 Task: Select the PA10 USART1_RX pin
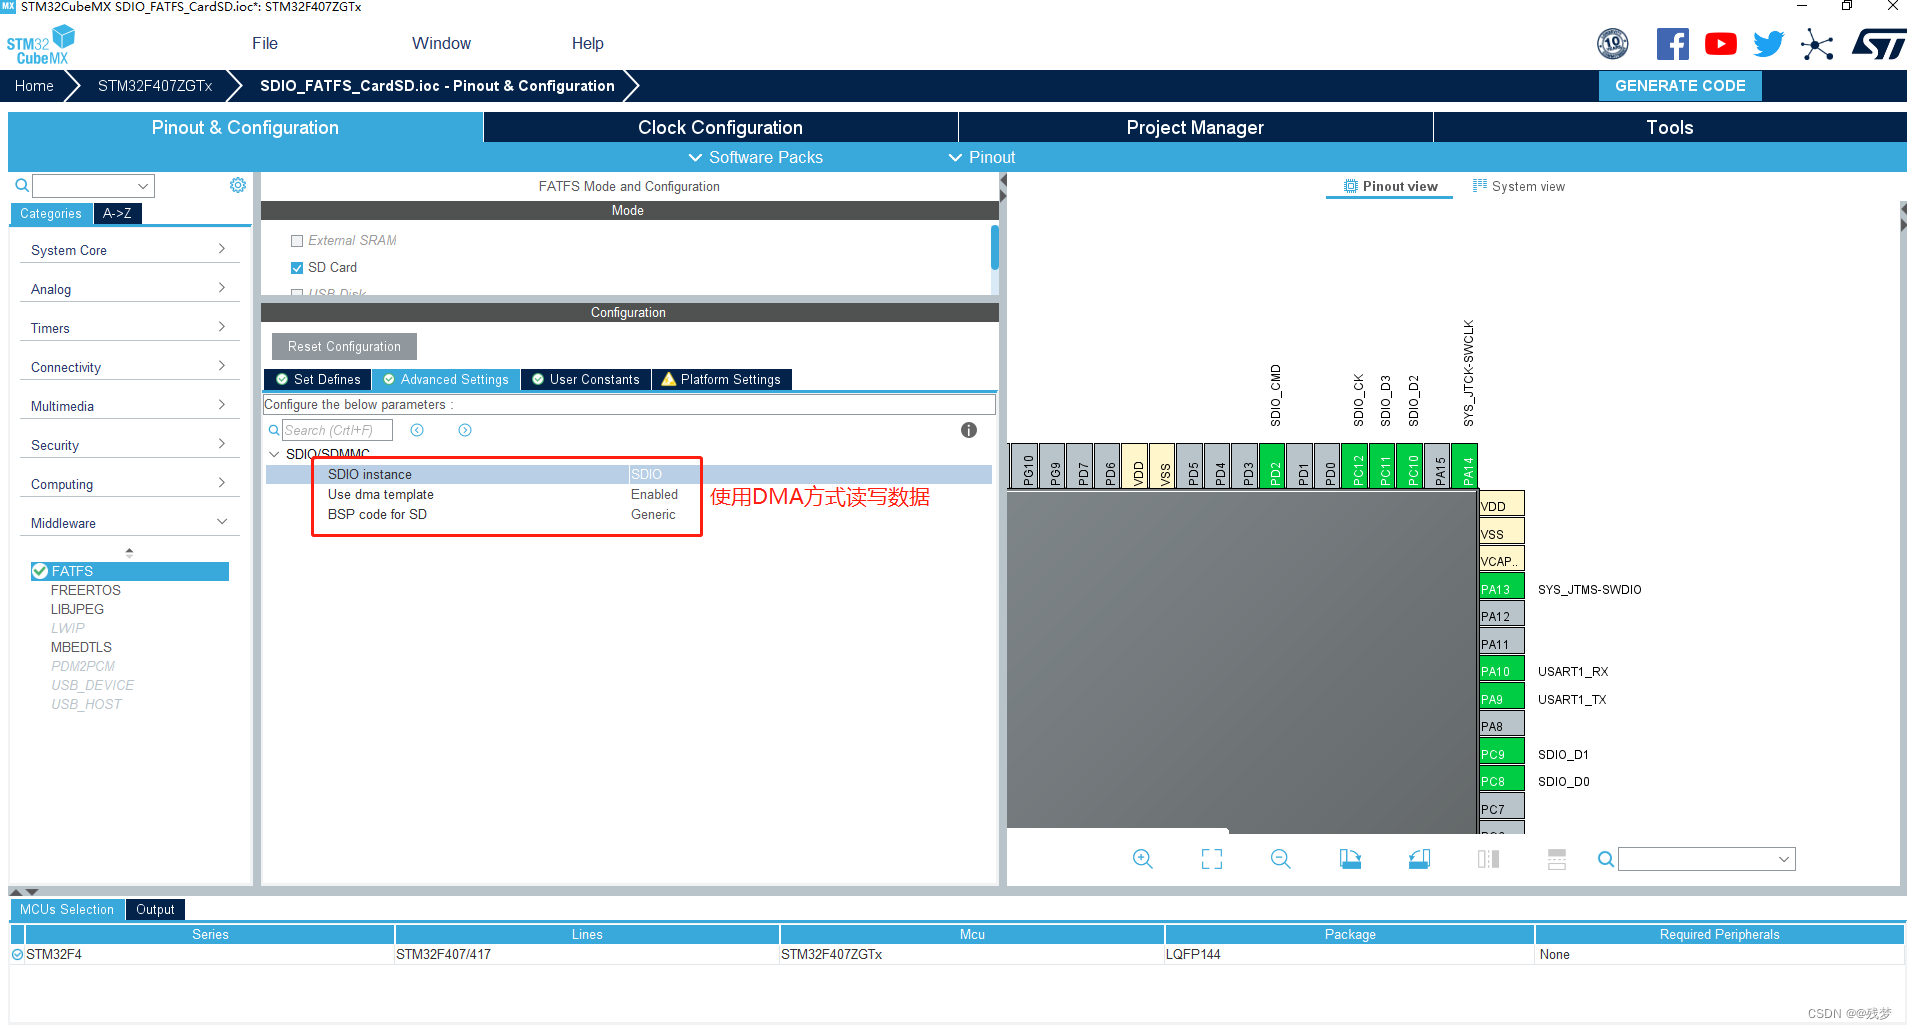coord(1501,668)
